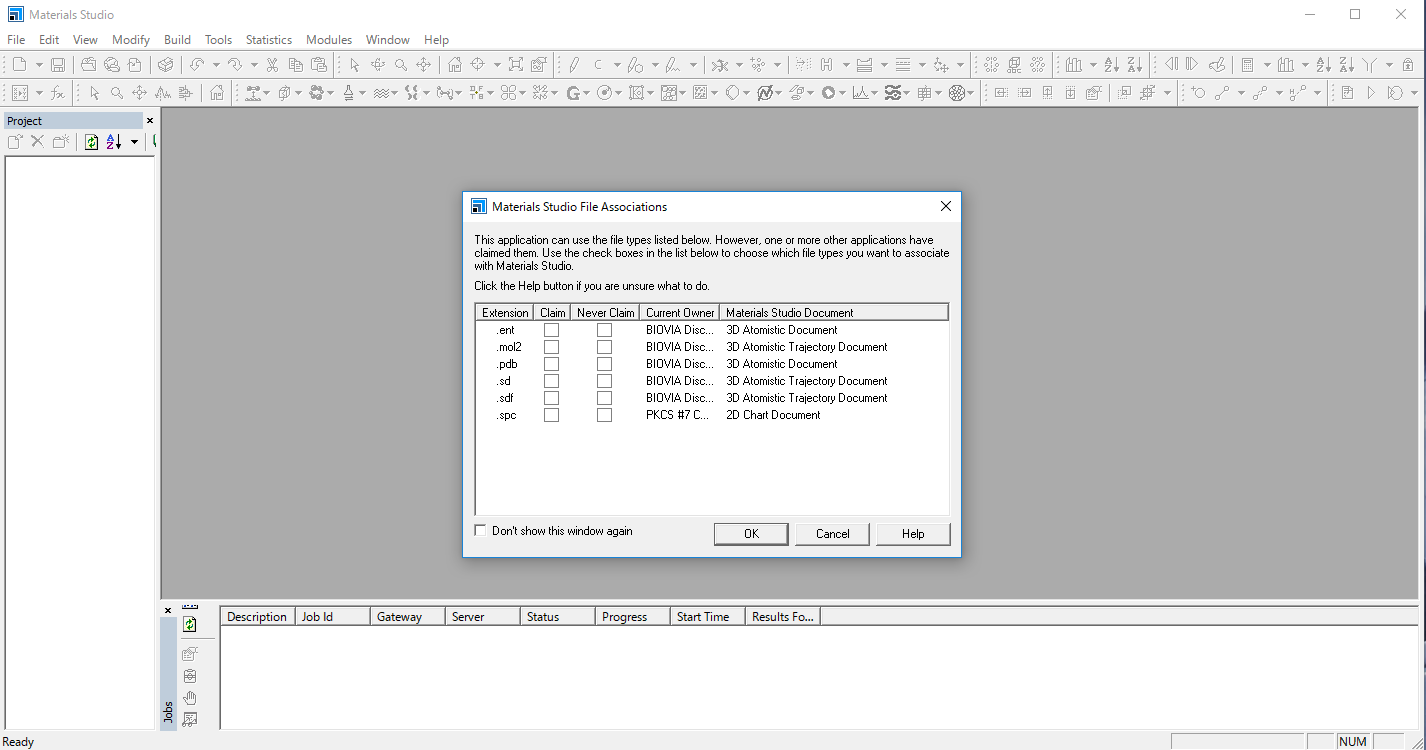Open the Project sort order dropdown arrow

tap(134, 142)
